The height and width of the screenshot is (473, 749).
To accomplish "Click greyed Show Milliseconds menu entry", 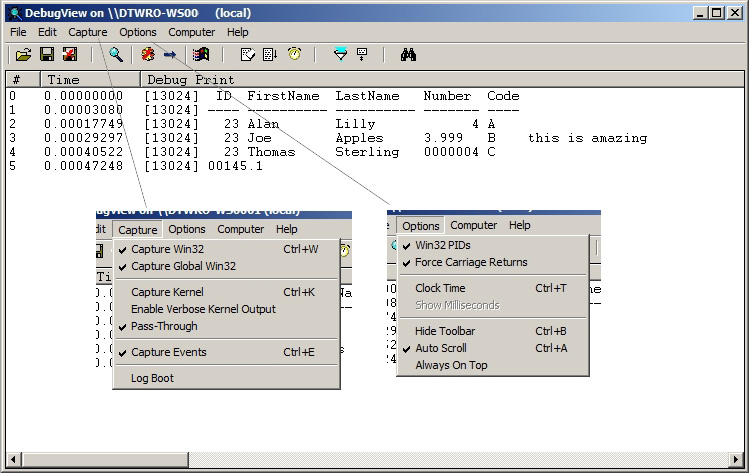I will [492, 305].
